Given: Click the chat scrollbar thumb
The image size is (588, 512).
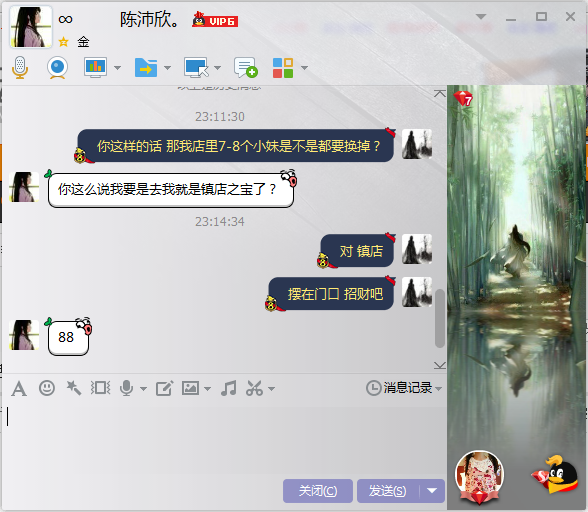Looking at the screenshot, I should 440,318.
